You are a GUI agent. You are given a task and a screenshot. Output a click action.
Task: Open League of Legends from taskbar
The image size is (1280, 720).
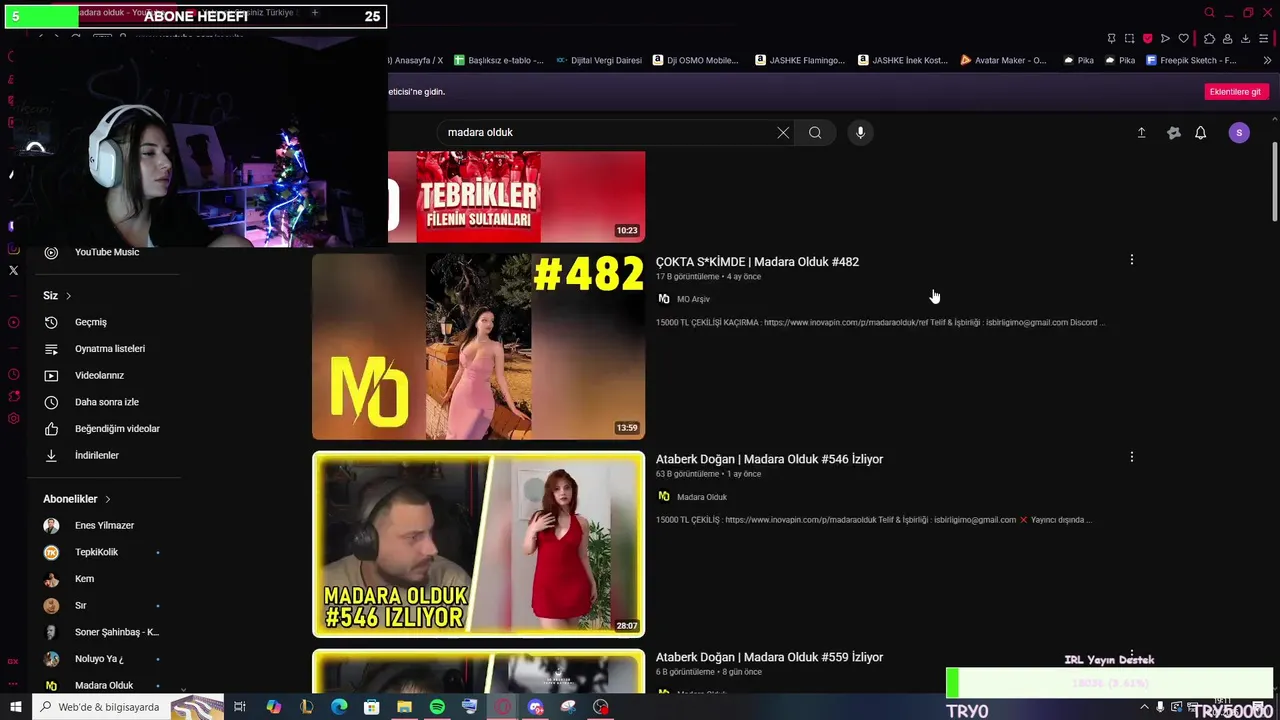point(306,707)
